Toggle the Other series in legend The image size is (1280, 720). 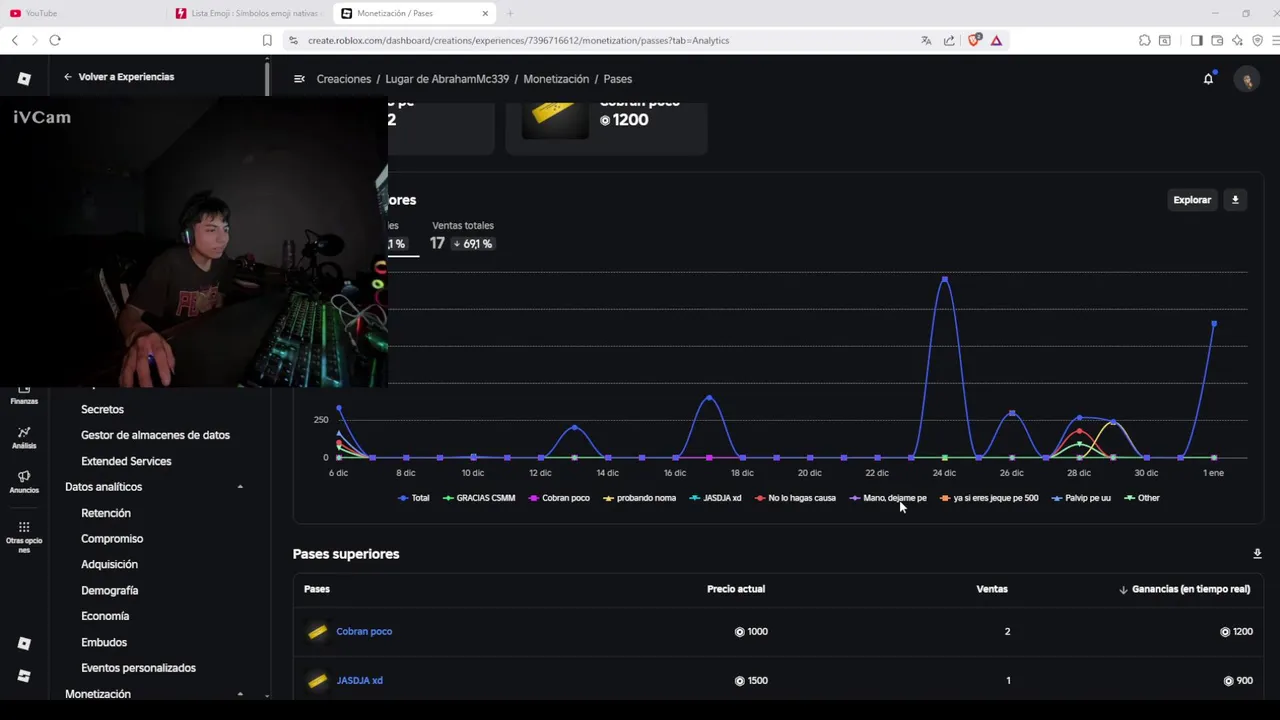pos(1142,498)
